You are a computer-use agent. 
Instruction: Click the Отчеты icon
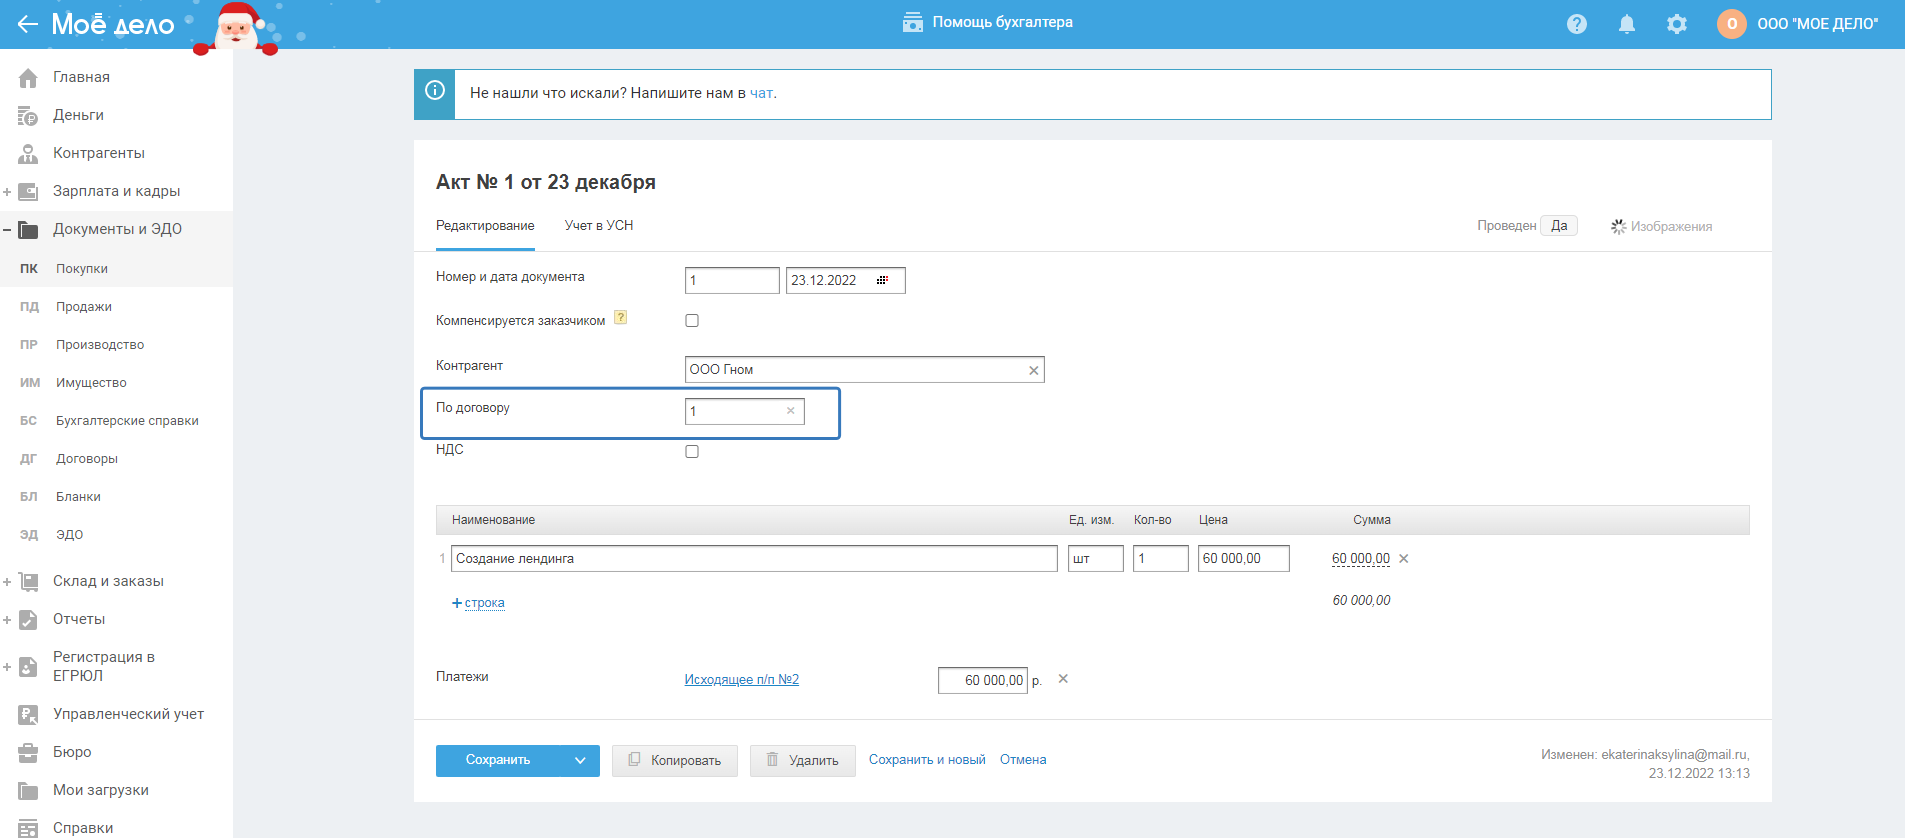(x=28, y=619)
